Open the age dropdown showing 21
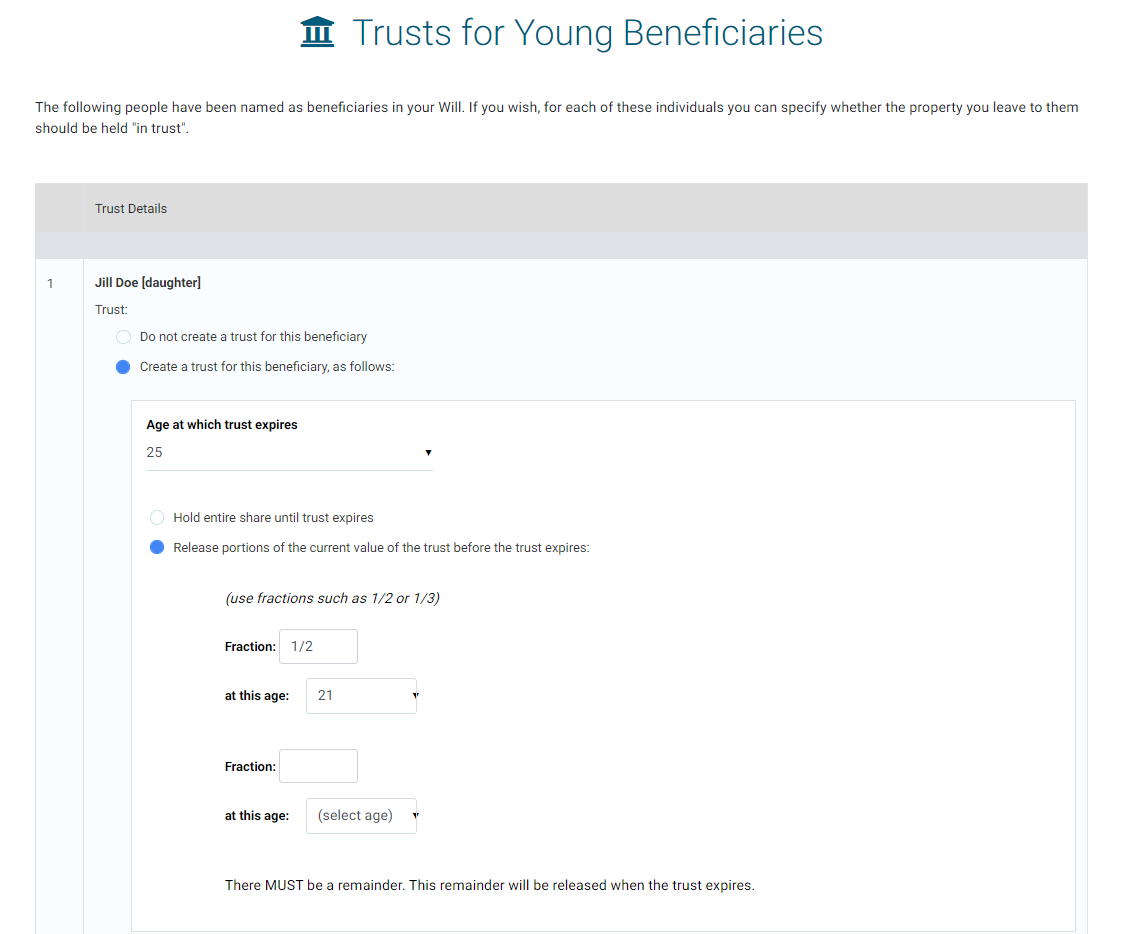1127x934 pixels. (362, 696)
